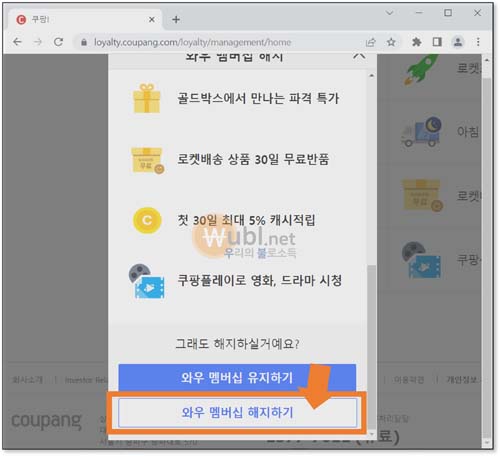
Task: Click 그래도 해지하실거예요? text
Action: [x=237, y=343]
